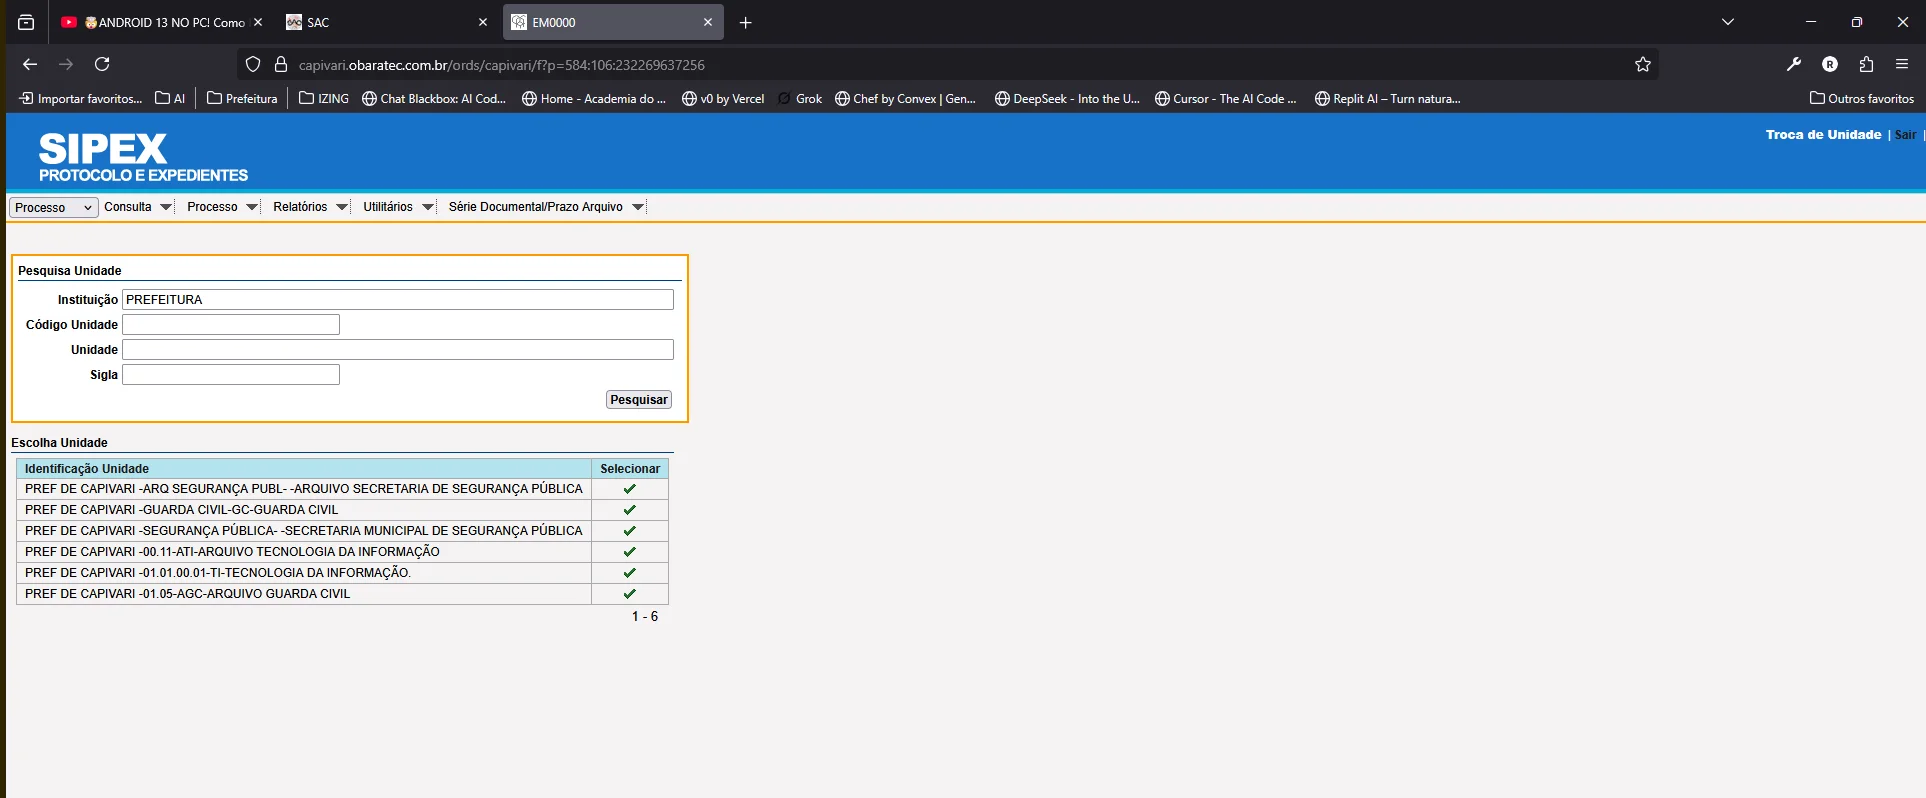Pick the ATI-ARQUIVO TECNOLOGIA checkmark
Viewport: 1926px width, 798px height.
(629, 552)
